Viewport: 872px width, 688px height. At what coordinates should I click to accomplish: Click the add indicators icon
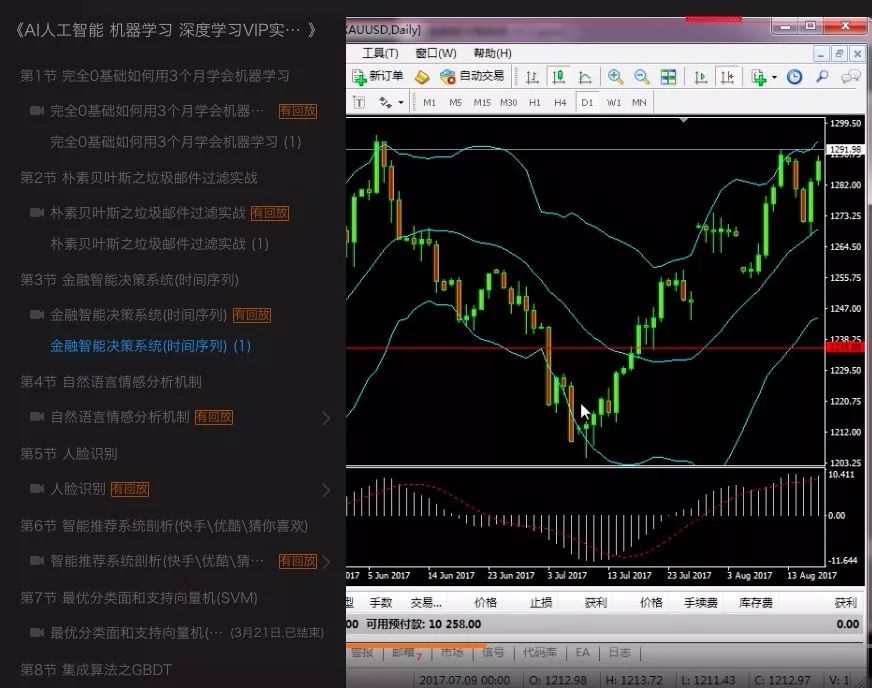click(x=759, y=77)
